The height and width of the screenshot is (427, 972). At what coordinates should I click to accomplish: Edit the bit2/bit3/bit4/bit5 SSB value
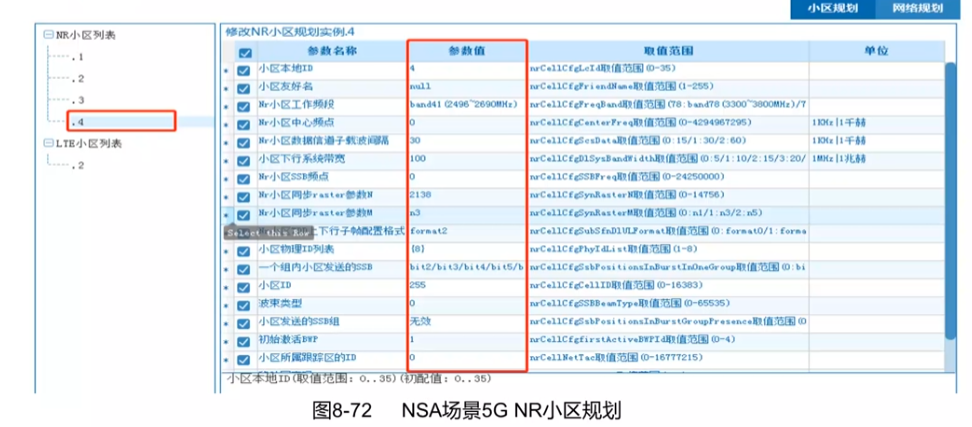[x=467, y=267]
